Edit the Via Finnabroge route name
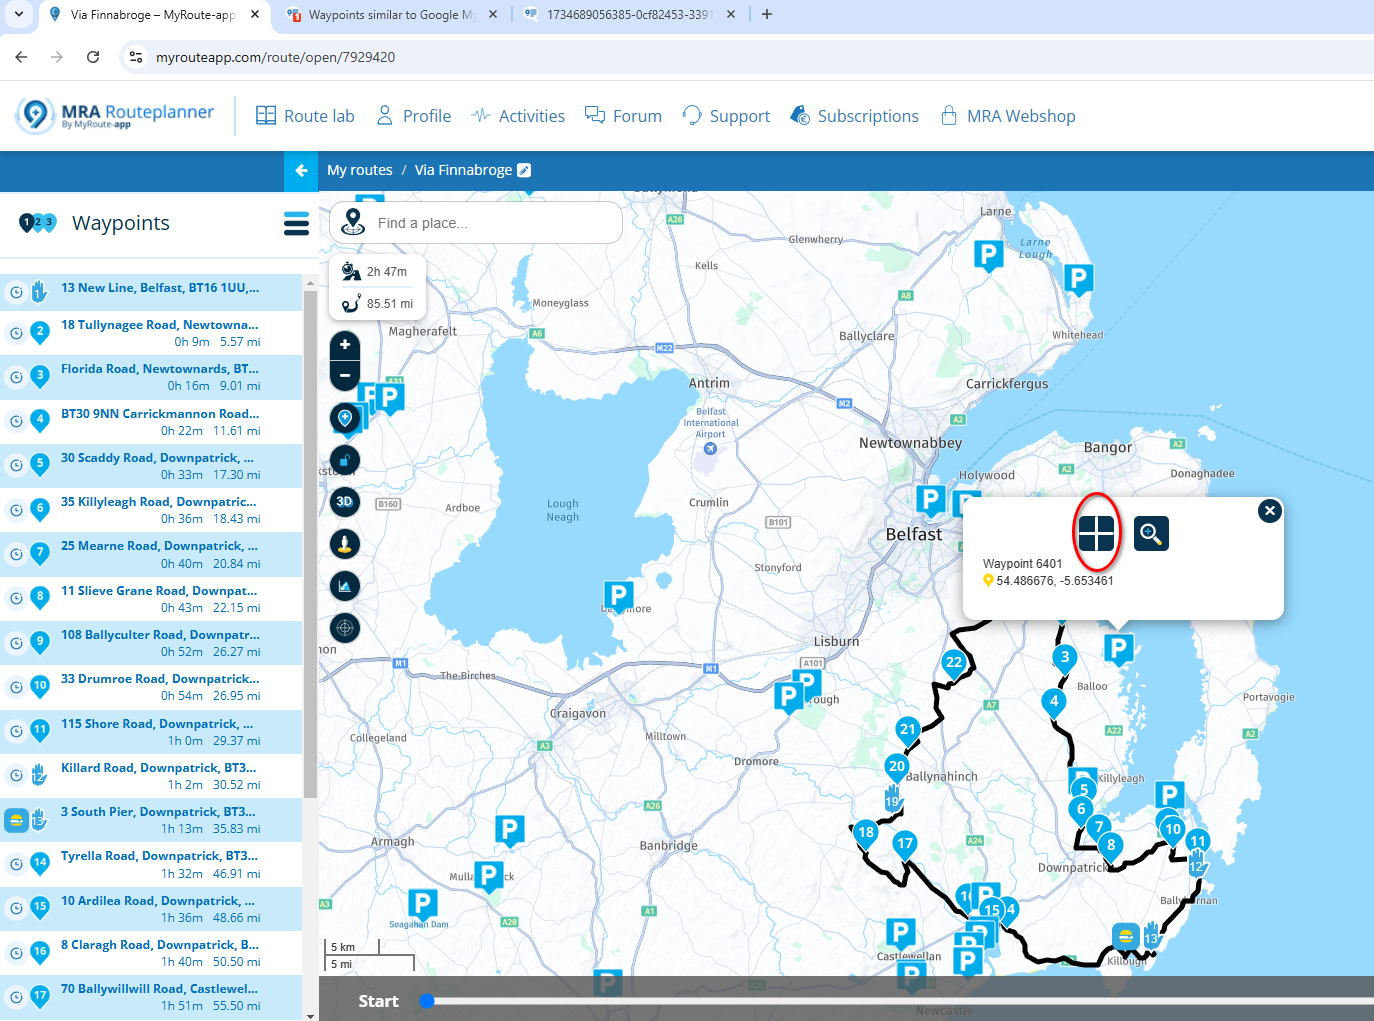The width and height of the screenshot is (1374, 1021). point(524,170)
